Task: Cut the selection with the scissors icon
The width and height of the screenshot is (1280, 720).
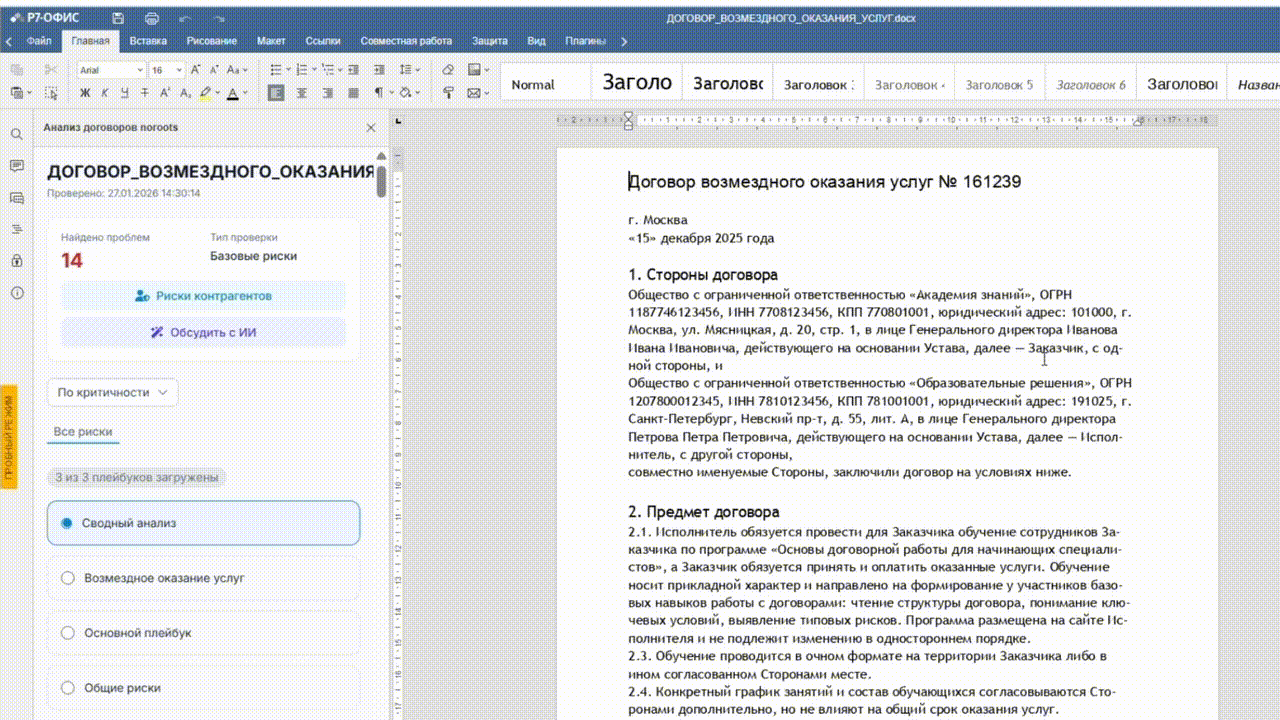Action: (51, 70)
